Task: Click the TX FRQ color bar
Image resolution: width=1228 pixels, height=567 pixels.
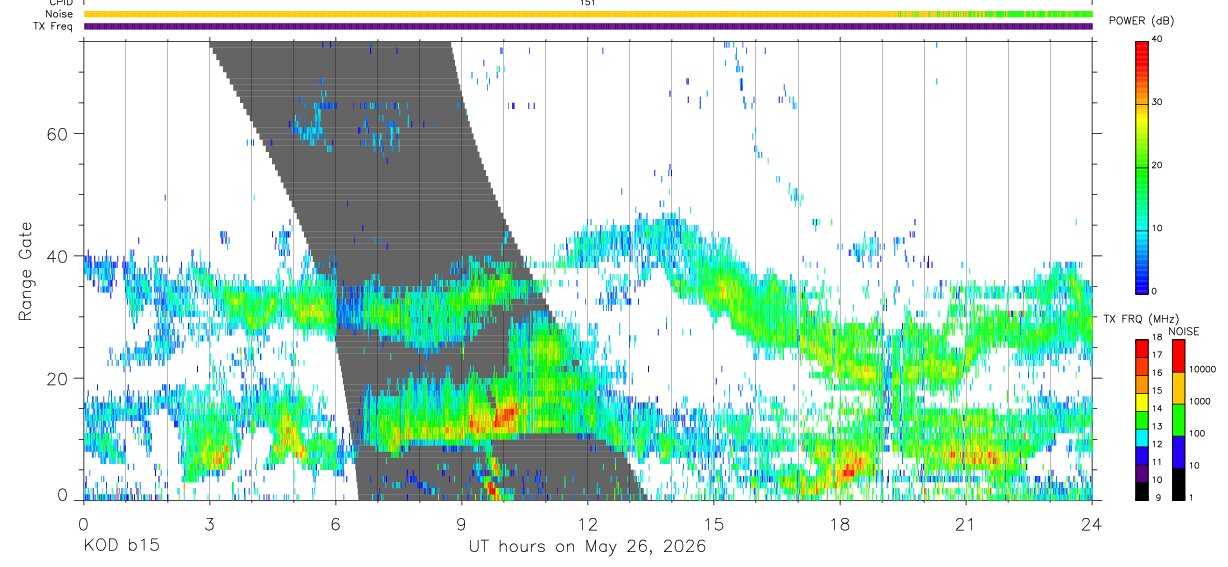Action: click(x=1142, y=419)
